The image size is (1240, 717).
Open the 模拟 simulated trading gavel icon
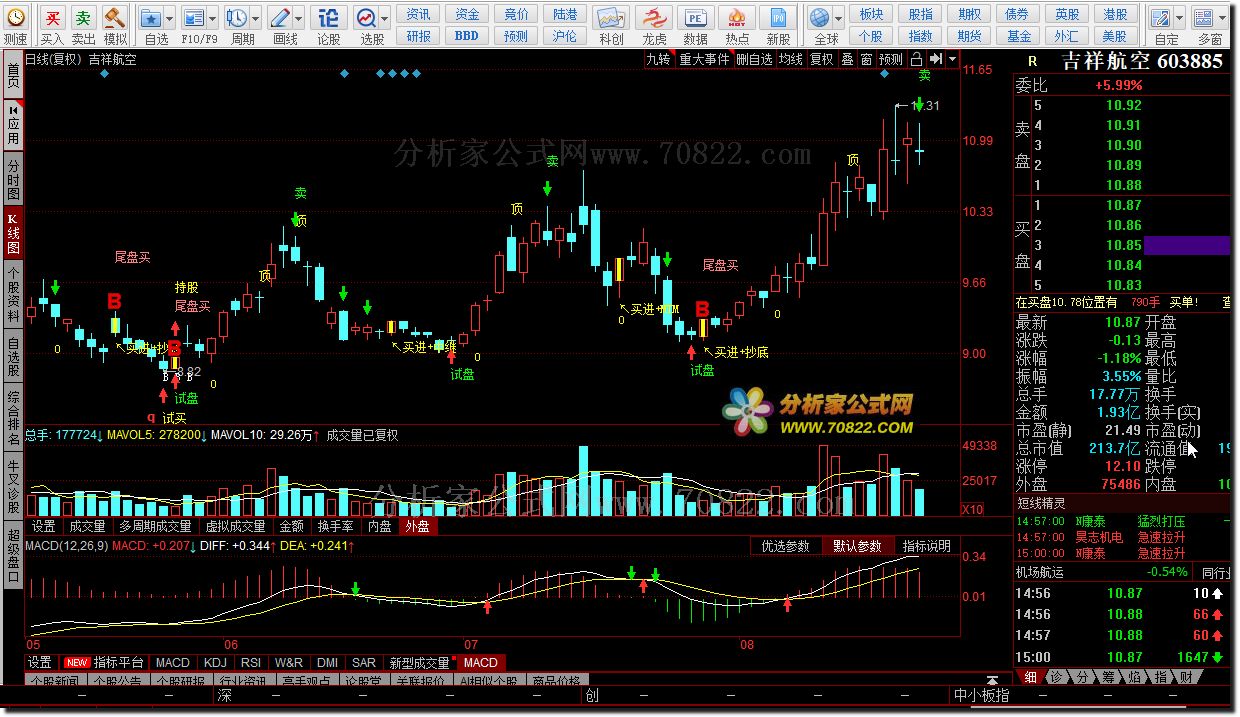(x=115, y=18)
